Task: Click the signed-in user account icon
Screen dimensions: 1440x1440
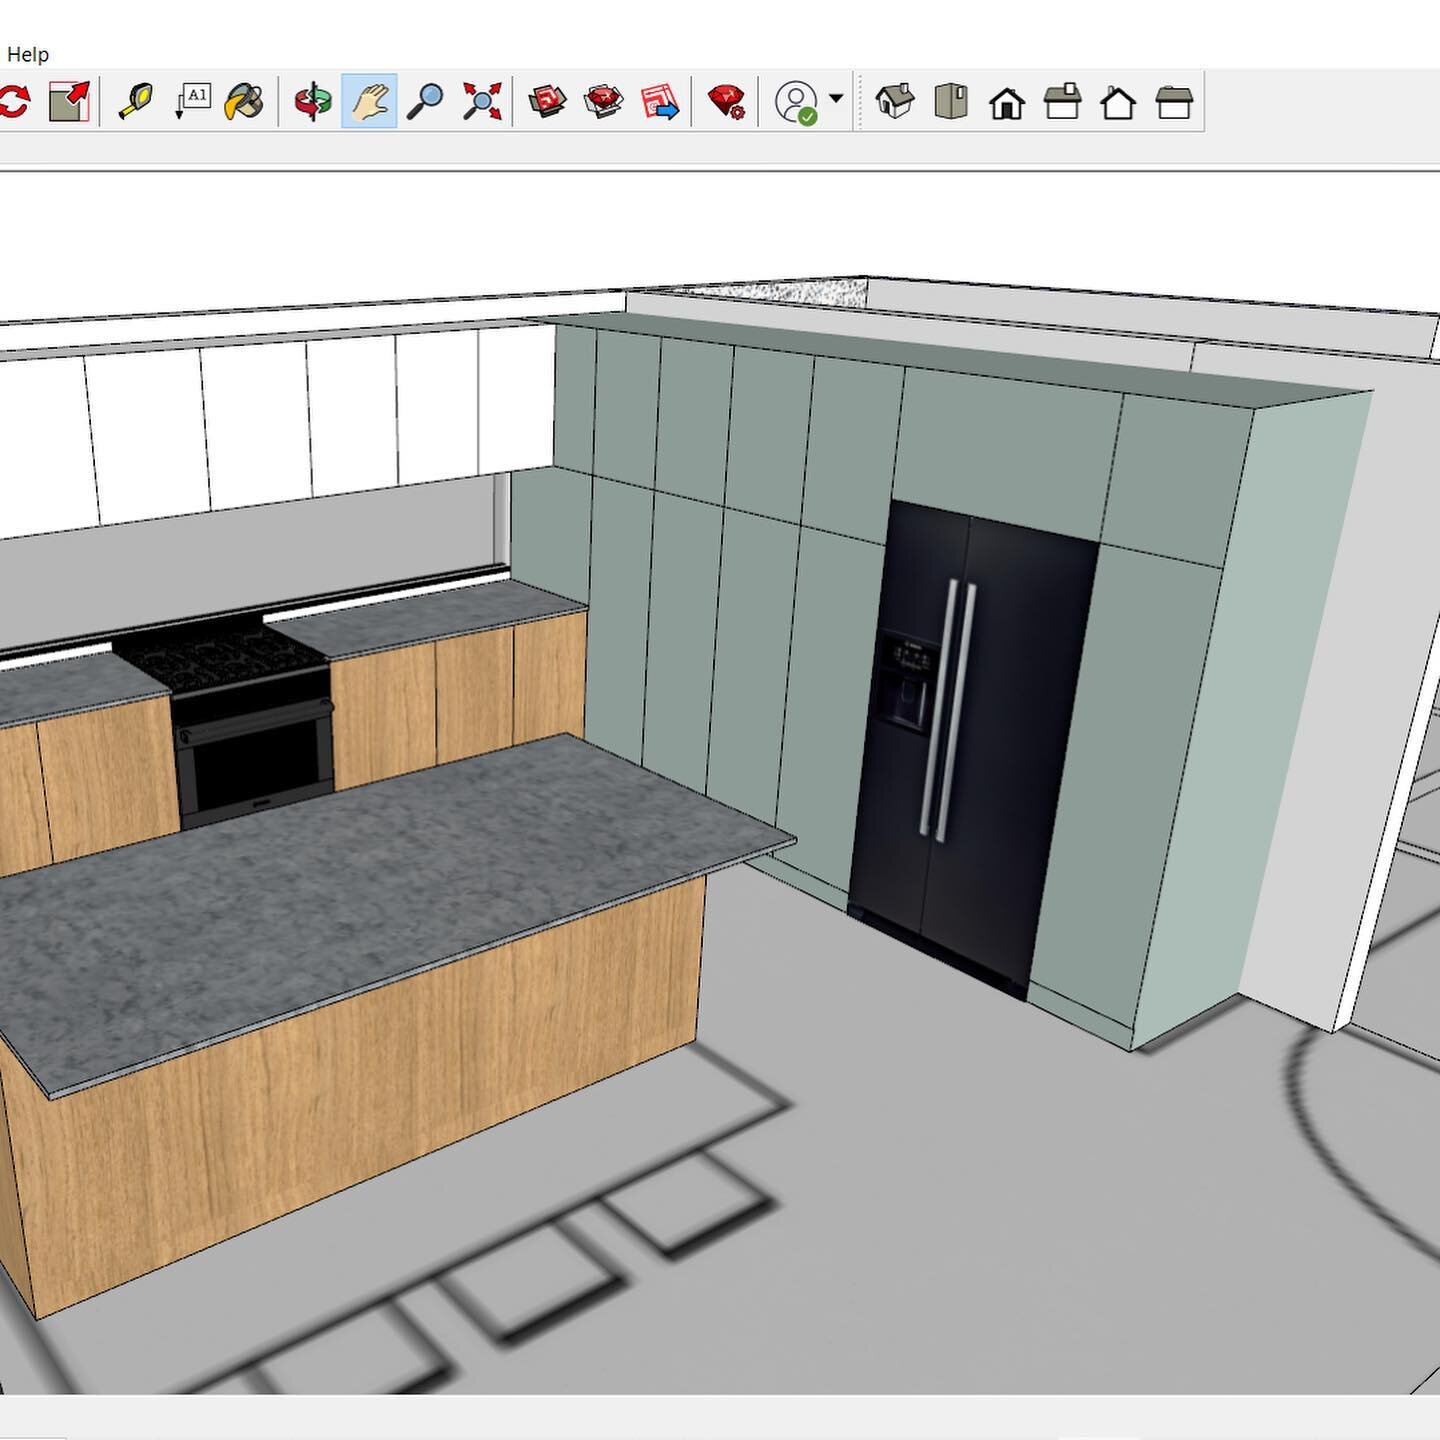Action: (797, 102)
